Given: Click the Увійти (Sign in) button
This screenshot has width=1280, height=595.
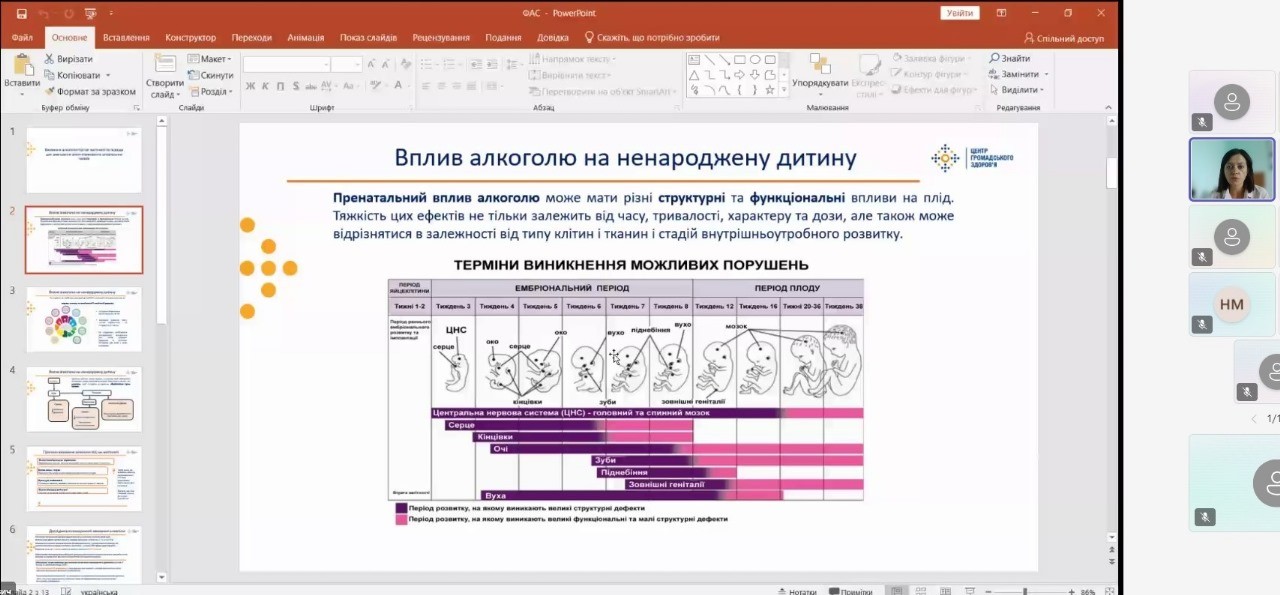Looking at the screenshot, I should pos(959,13).
